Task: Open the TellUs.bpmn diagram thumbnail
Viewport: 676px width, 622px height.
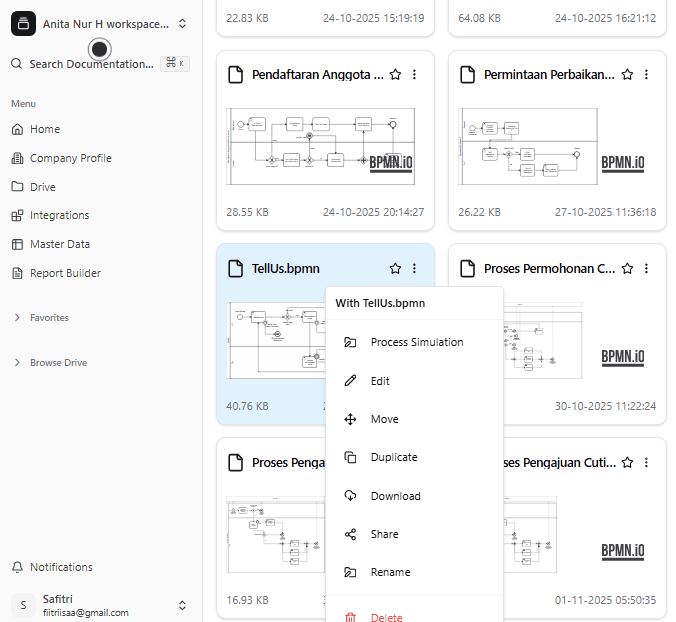Action: pyautogui.click(x=276, y=341)
